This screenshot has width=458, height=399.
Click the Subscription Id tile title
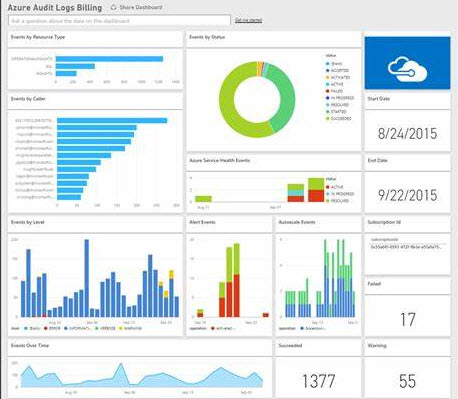(384, 222)
